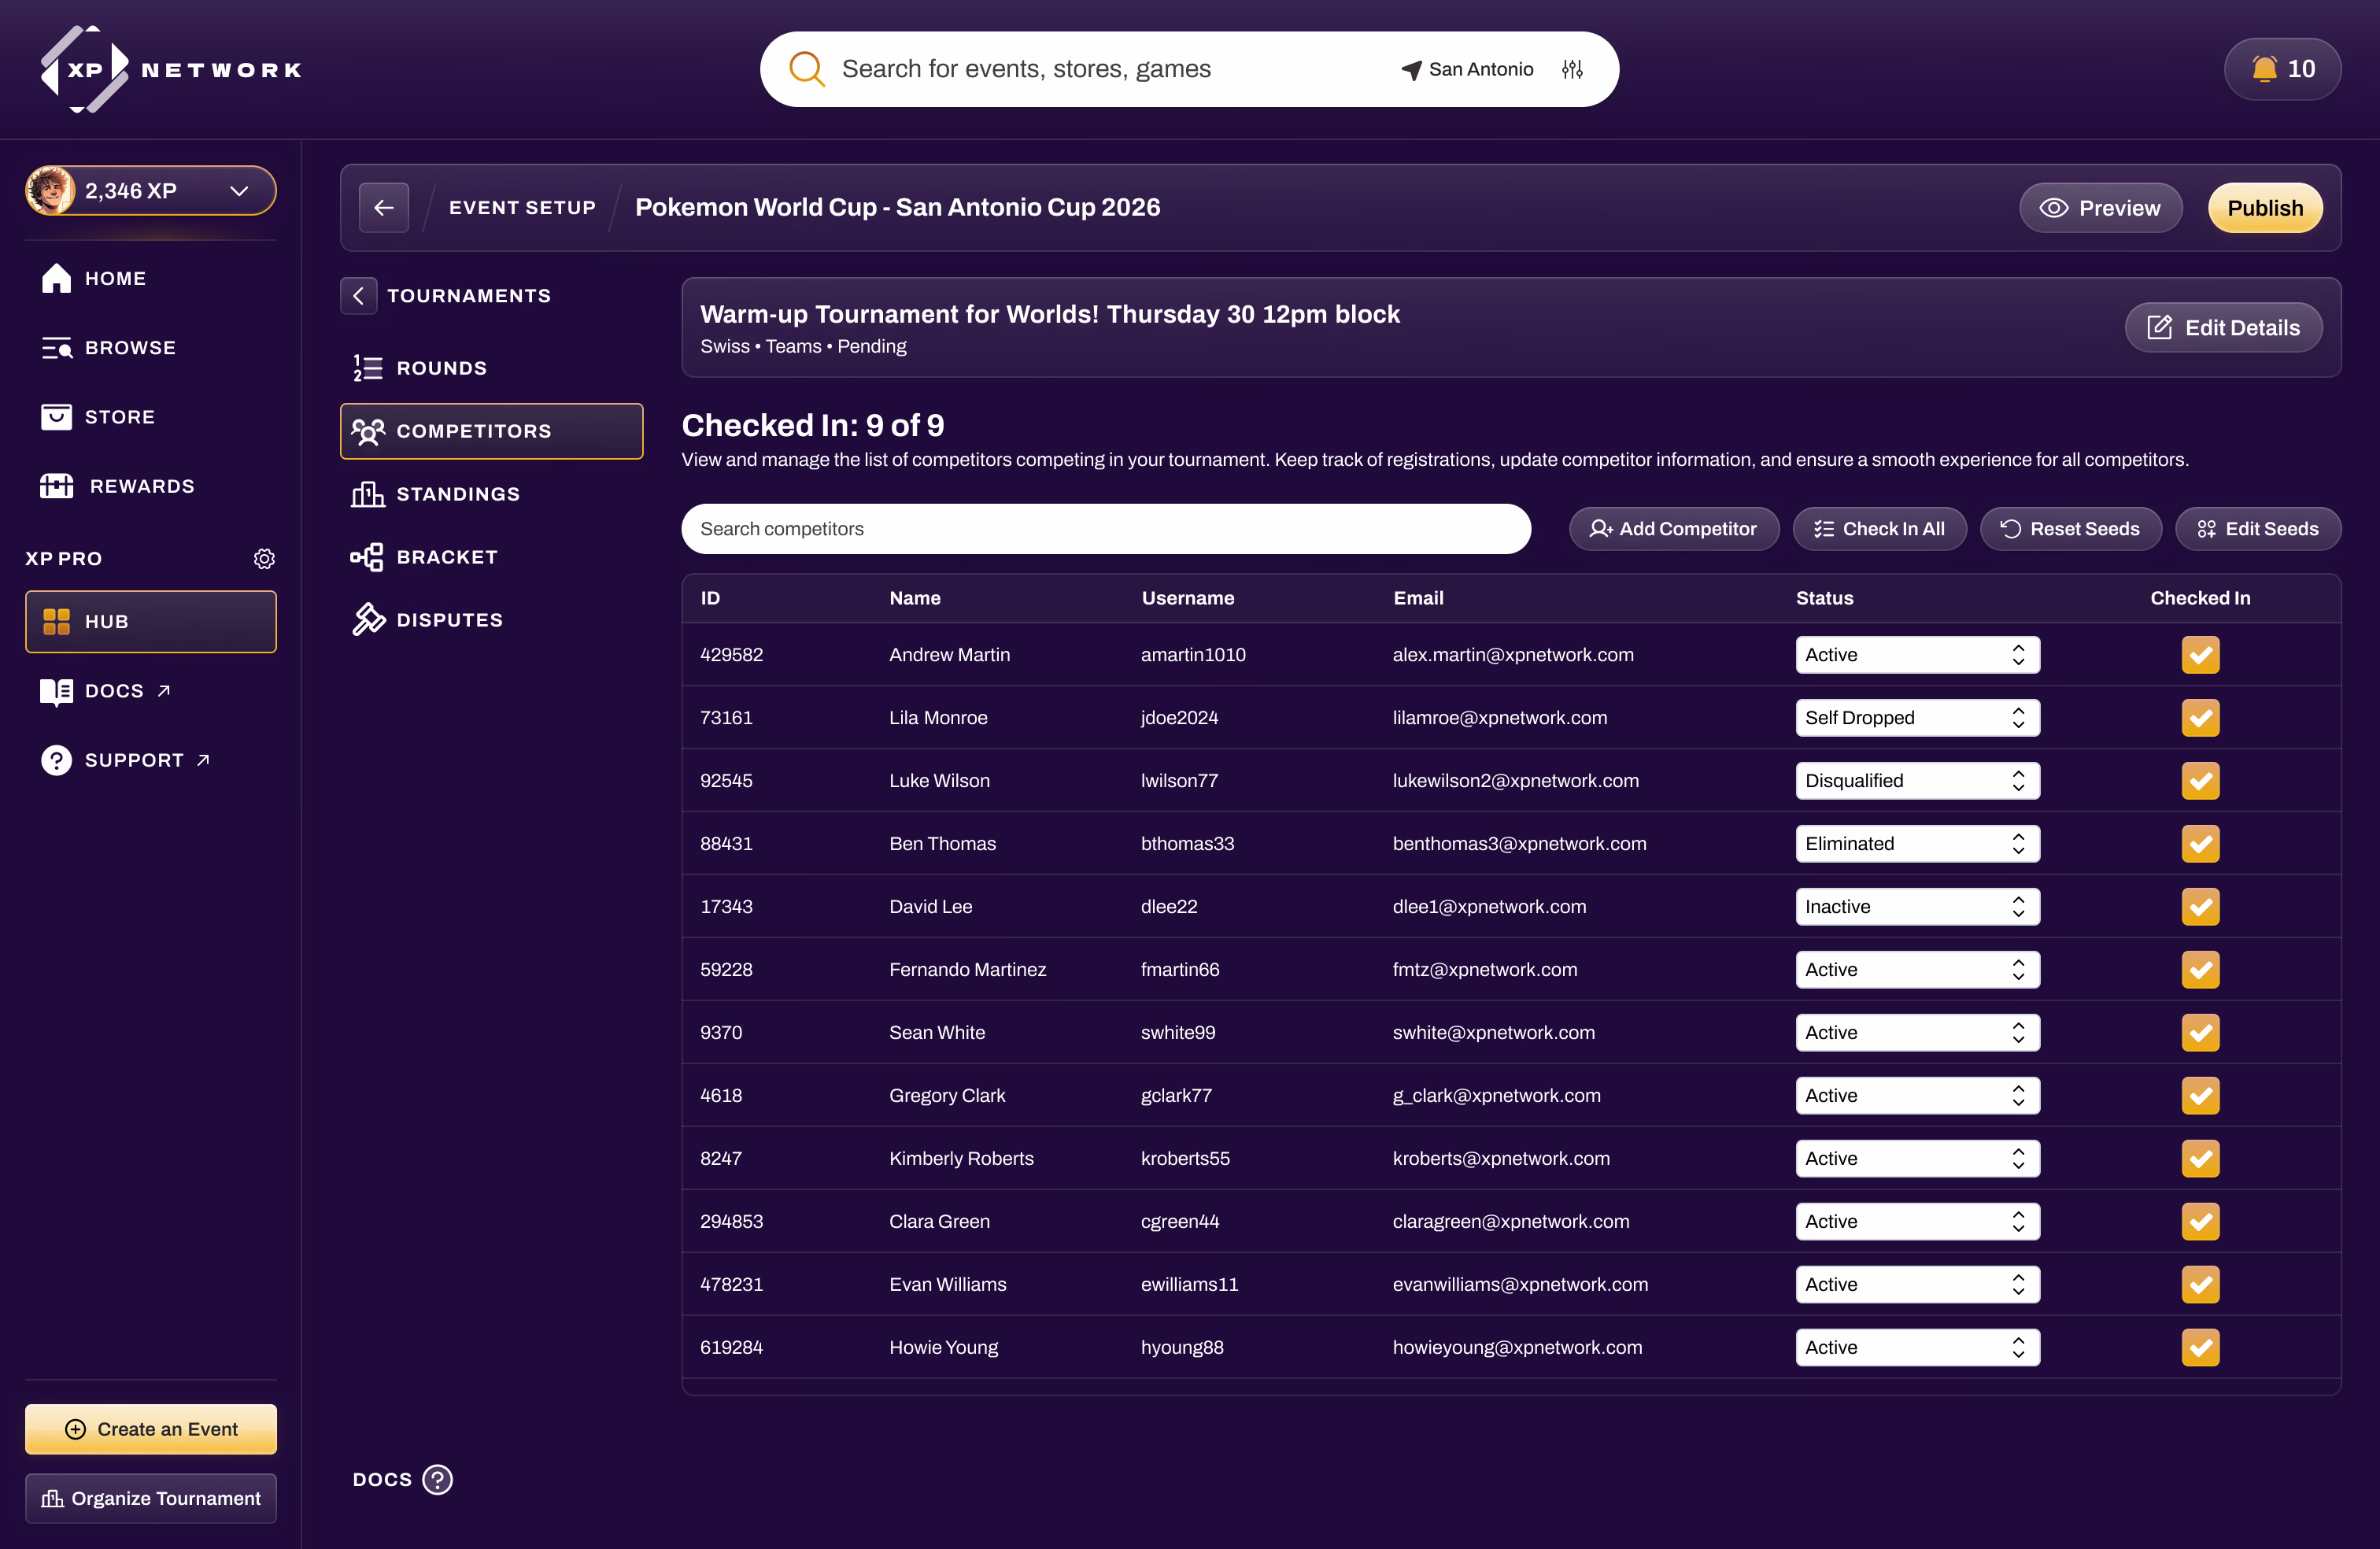This screenshot has width=2380, height=1549.
Task: Click email alex.martin@xpnetwork.com
Action: click(x=1513, y=654)
